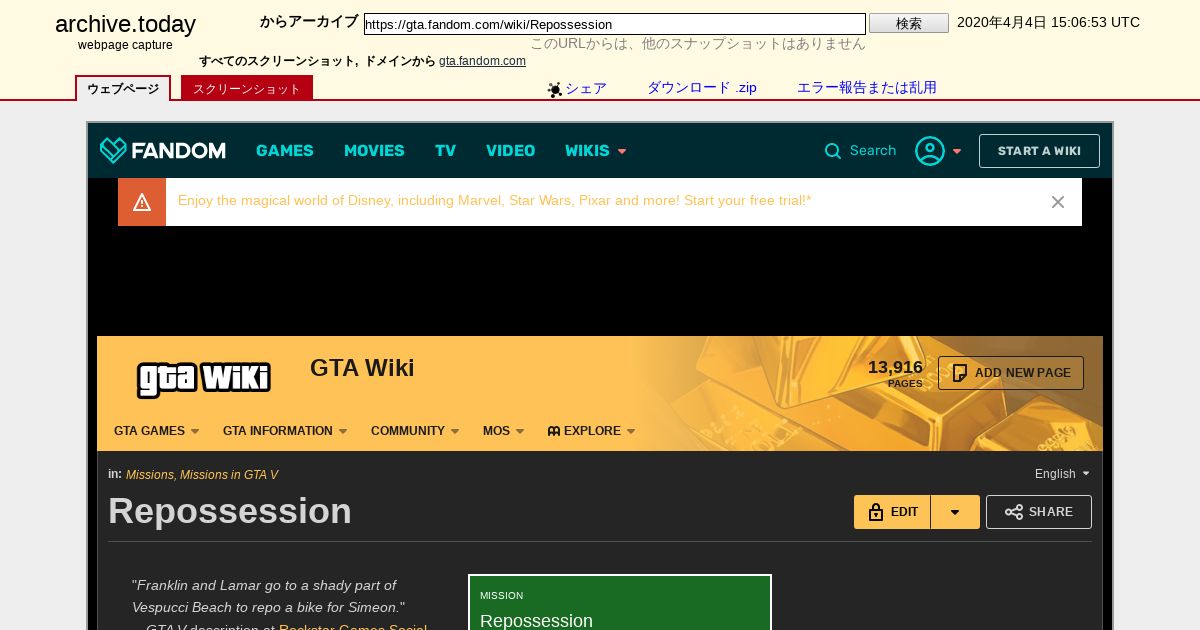The width and height of the screenshot is (1200, 630).
Task: Click the lock icon on Edit
Action: point(876,512)
